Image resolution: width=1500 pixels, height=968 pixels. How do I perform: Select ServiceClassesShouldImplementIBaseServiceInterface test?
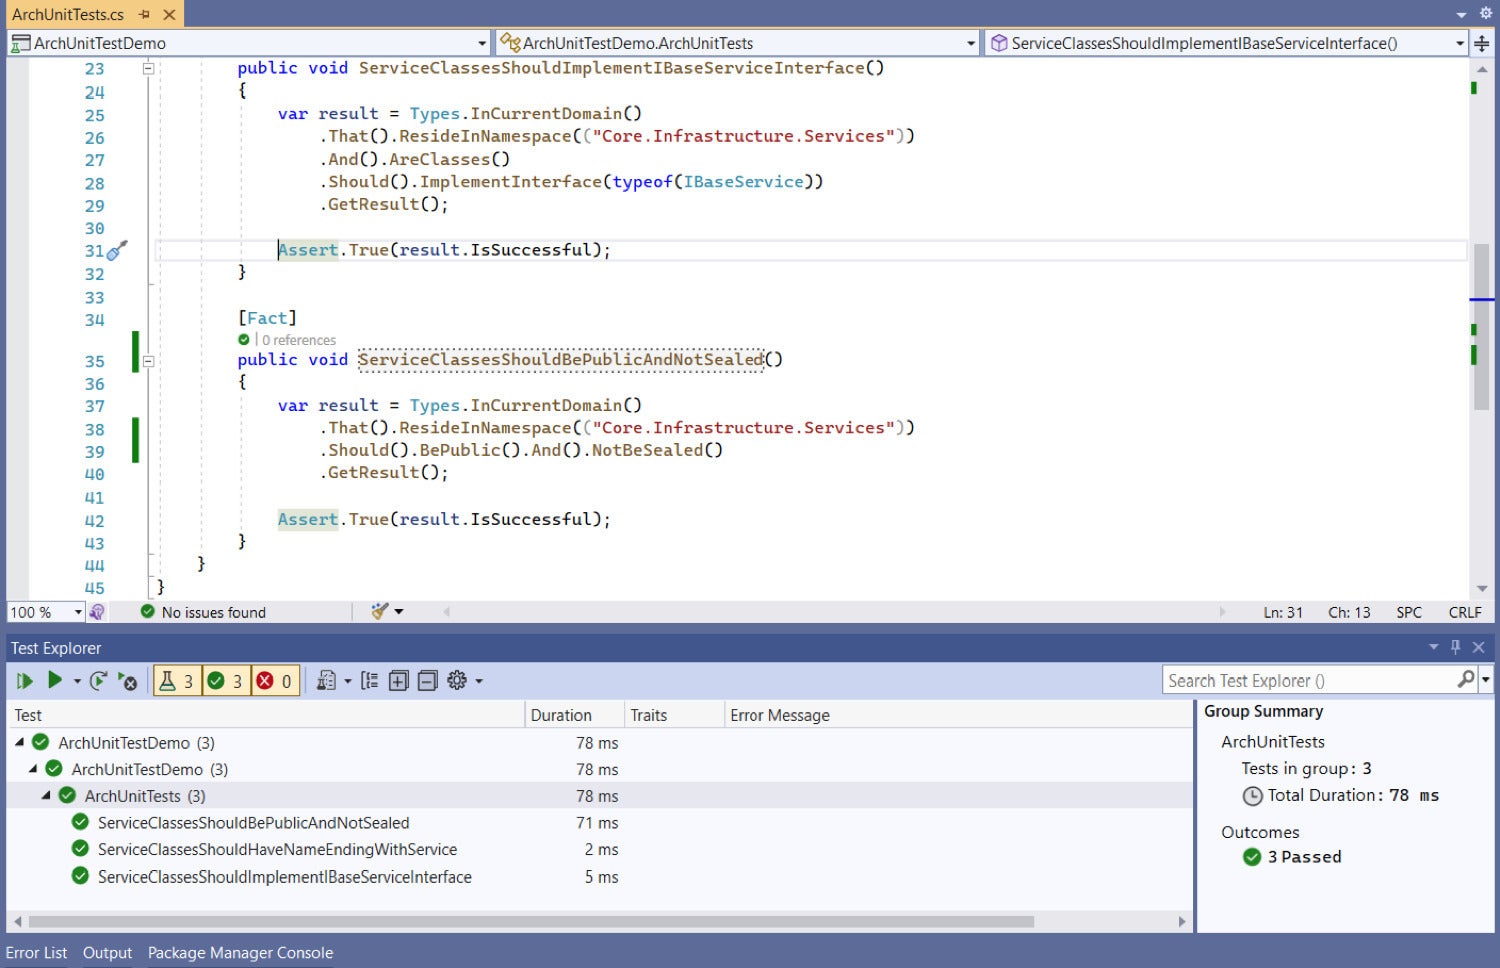(x=284, y=877)
